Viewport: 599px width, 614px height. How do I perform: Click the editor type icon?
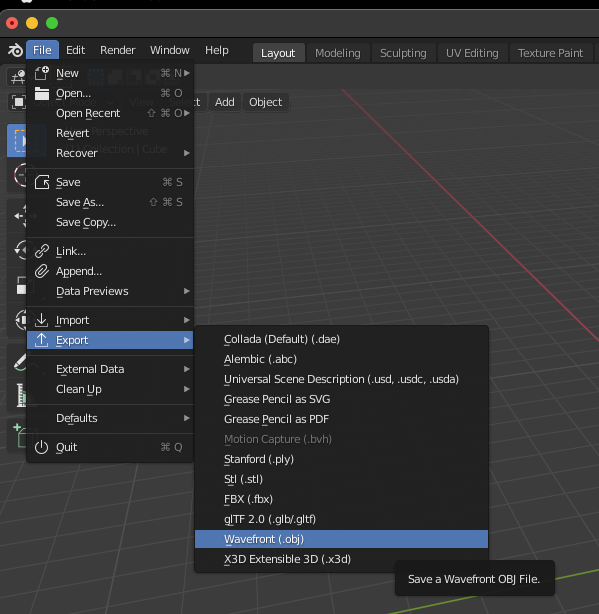(17, 78)
